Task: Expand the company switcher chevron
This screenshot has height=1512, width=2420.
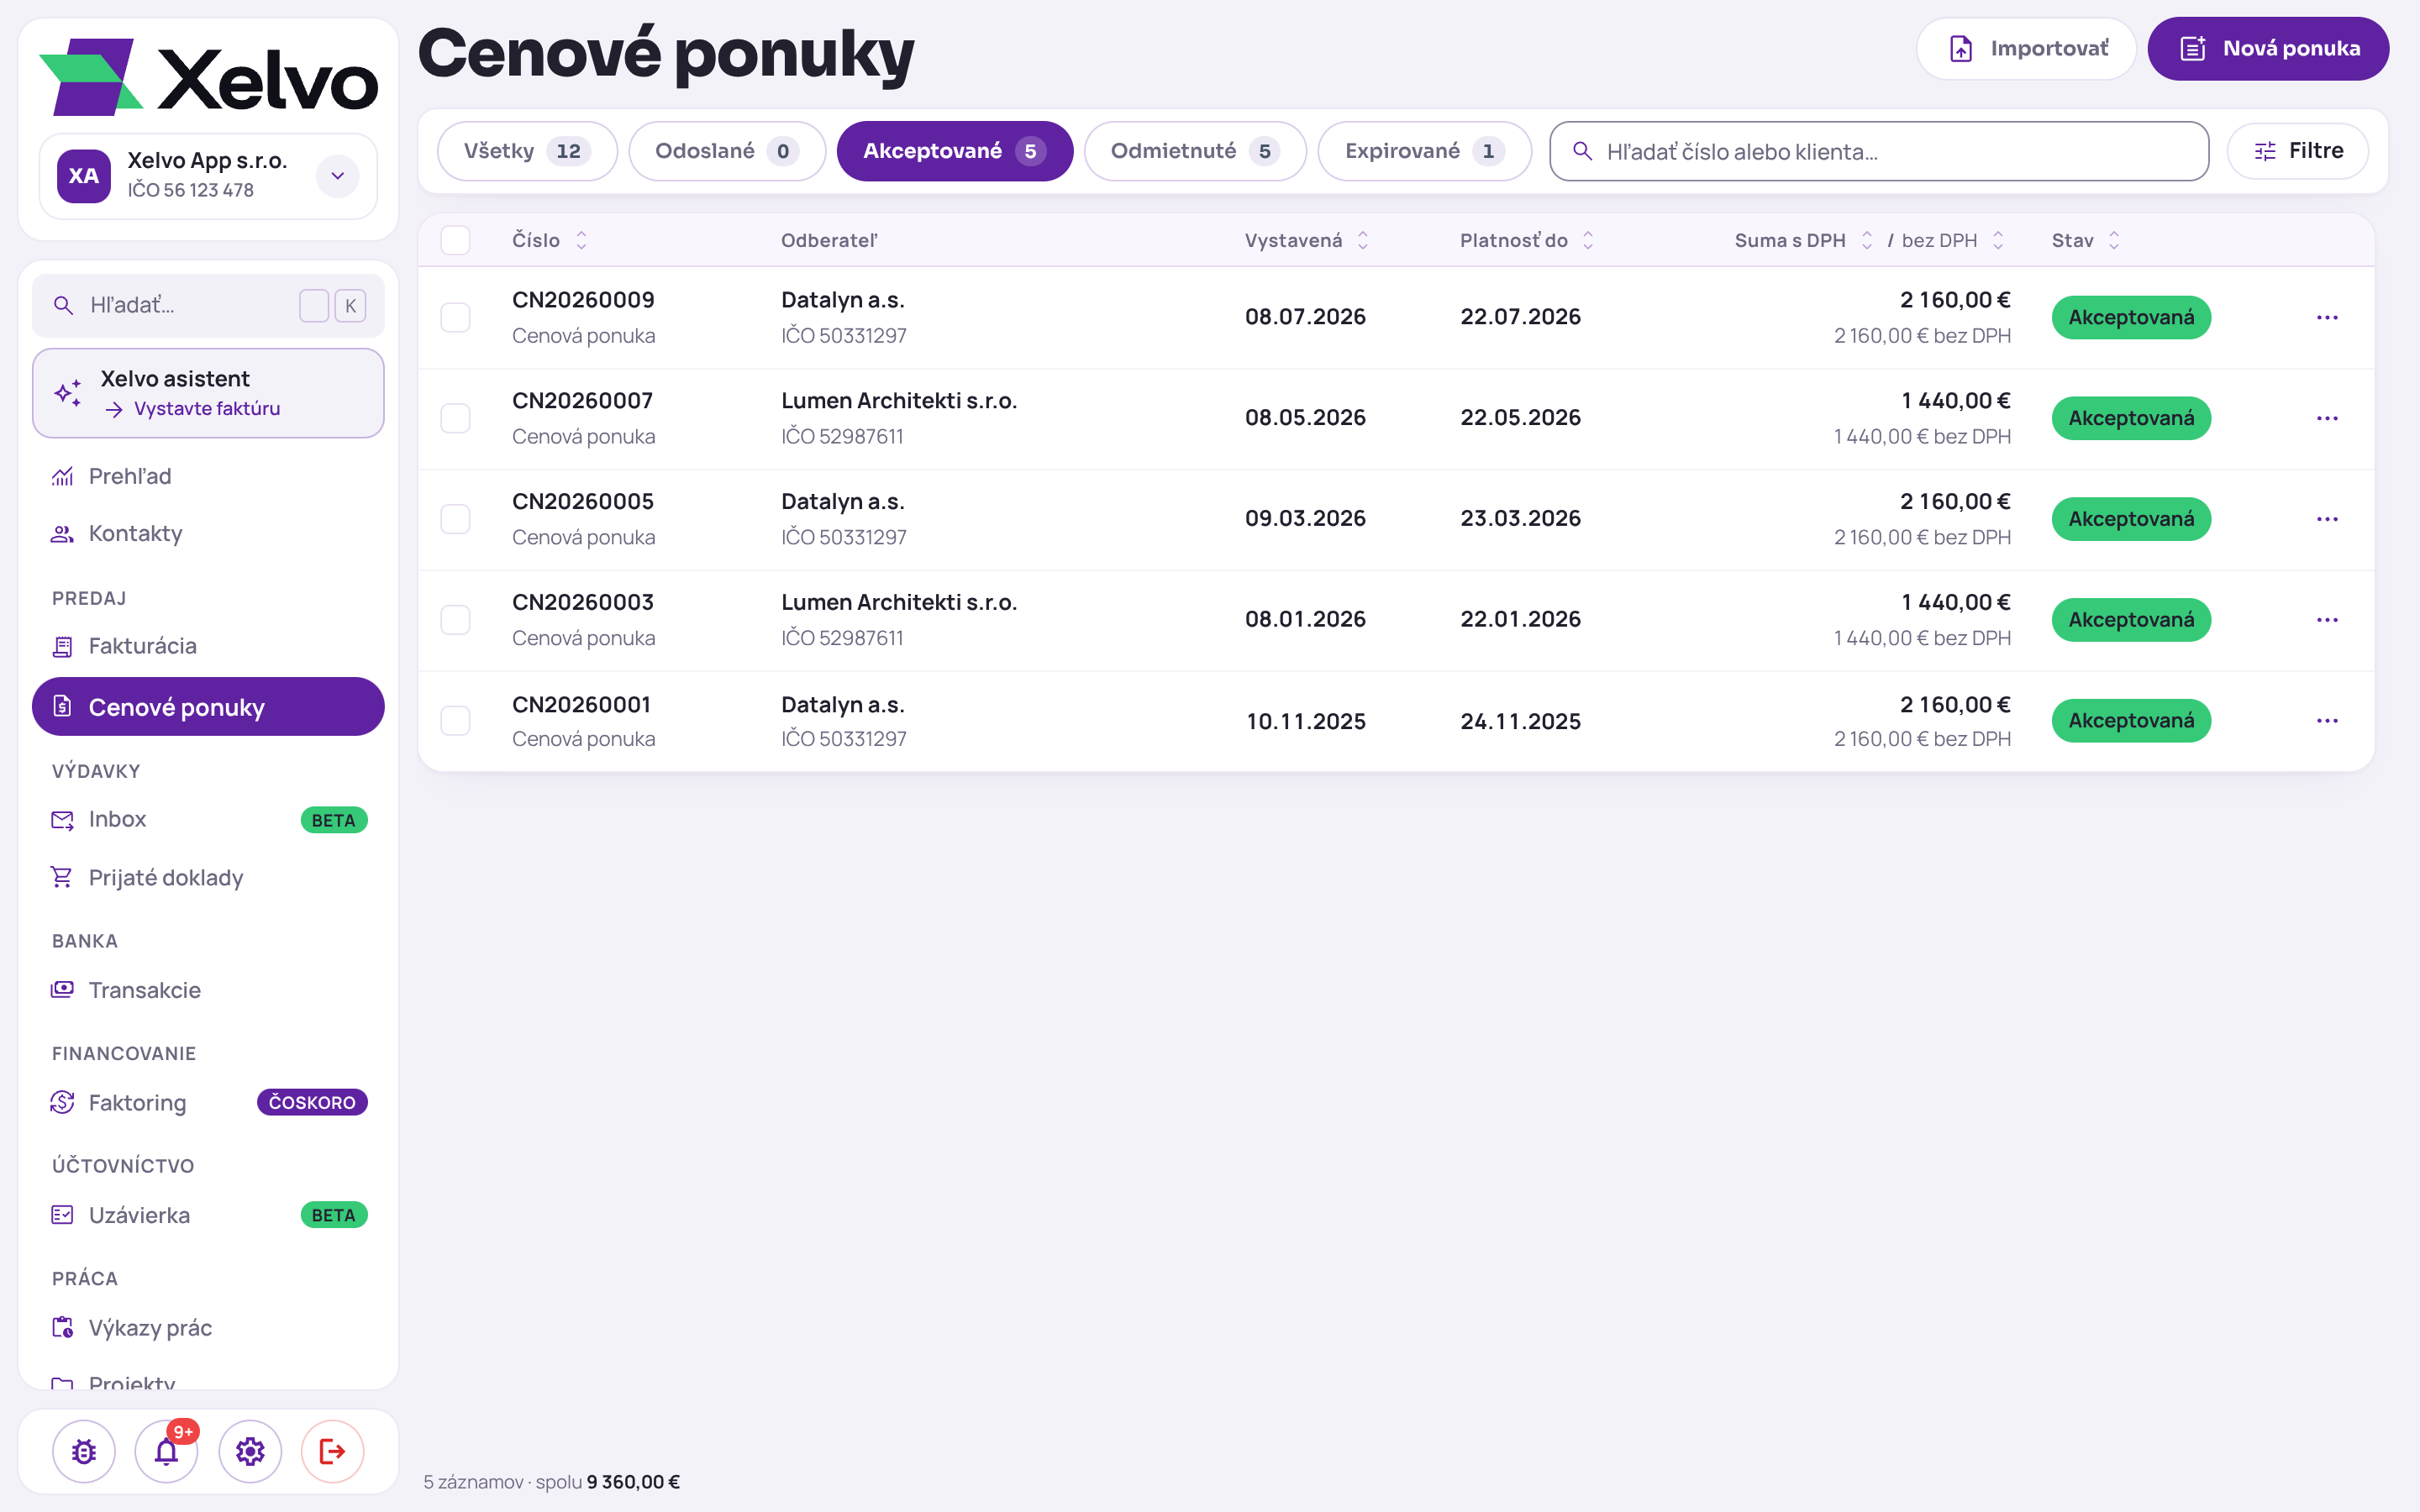Action: coord(338,176)
